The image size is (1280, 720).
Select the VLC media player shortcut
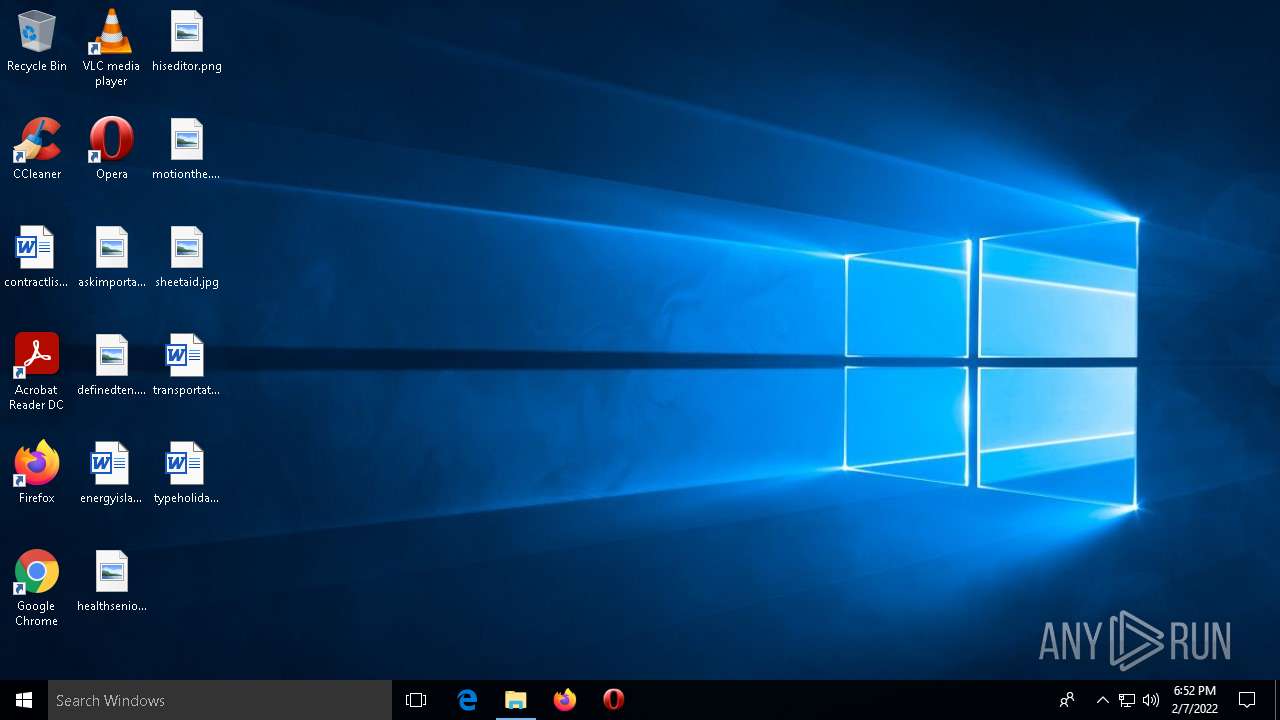point(111,48)
